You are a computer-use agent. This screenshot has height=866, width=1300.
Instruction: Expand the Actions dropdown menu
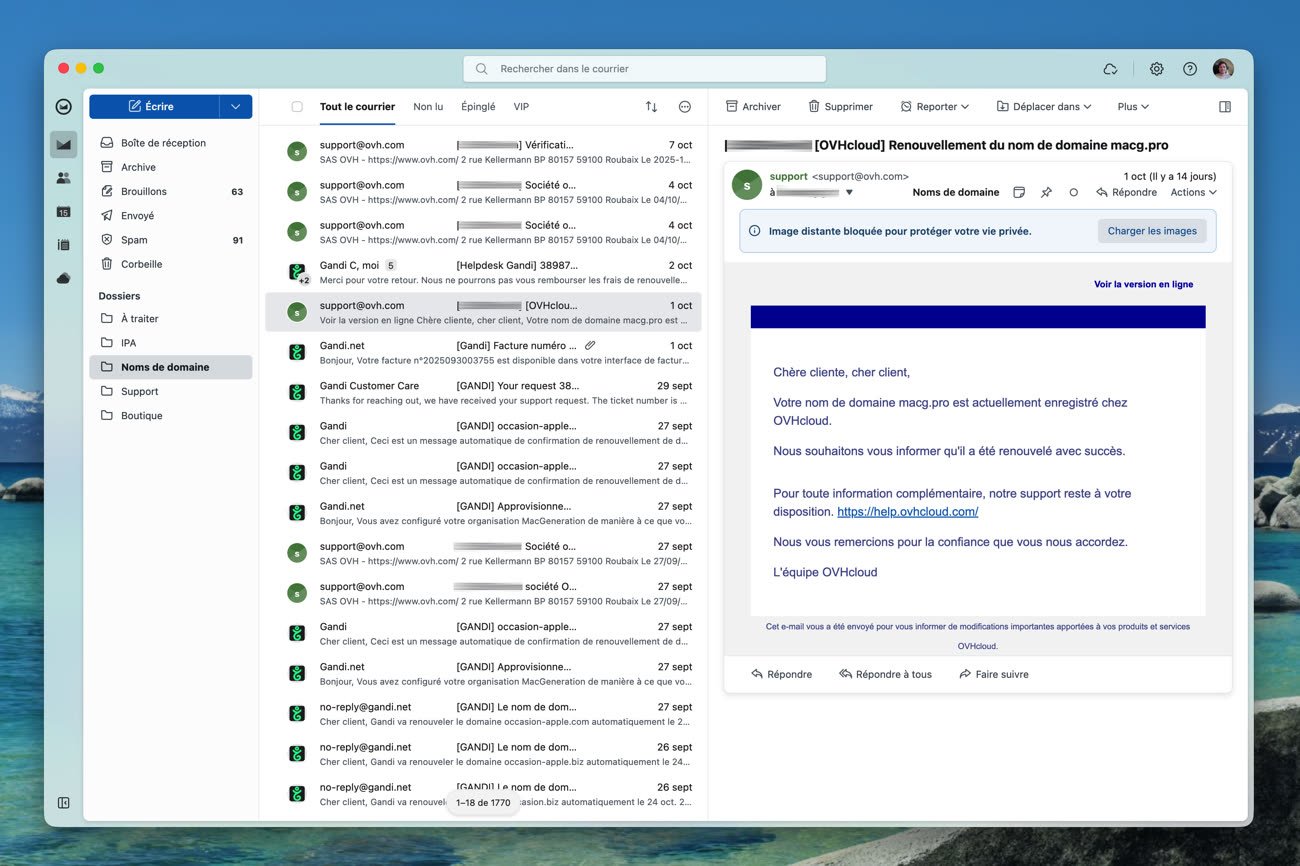pyautogui.click(x=1193, y=192)
